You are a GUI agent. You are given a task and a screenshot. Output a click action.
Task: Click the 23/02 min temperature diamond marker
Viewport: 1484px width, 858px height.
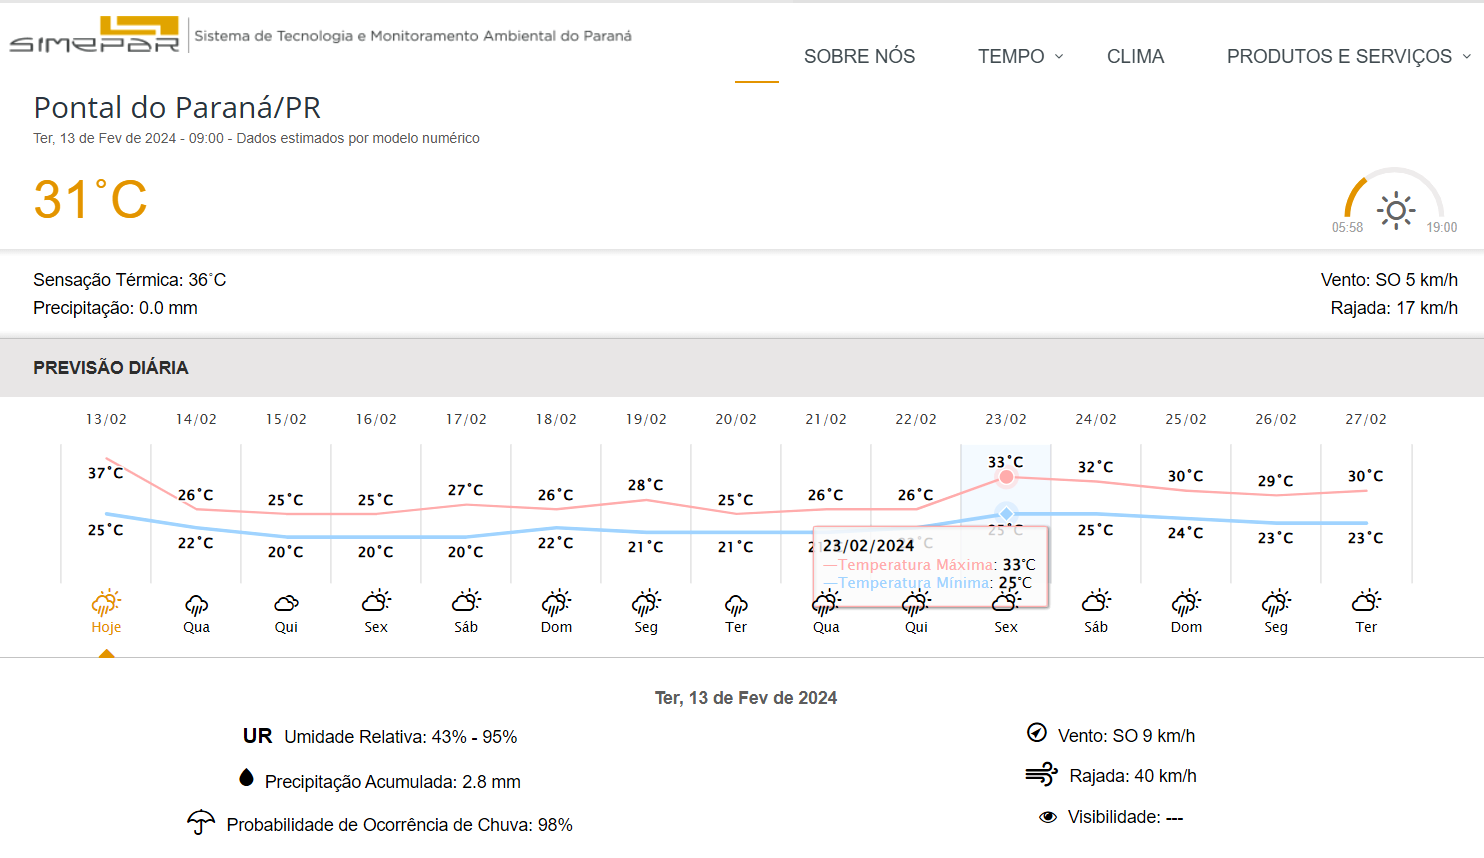(1006, 513)
